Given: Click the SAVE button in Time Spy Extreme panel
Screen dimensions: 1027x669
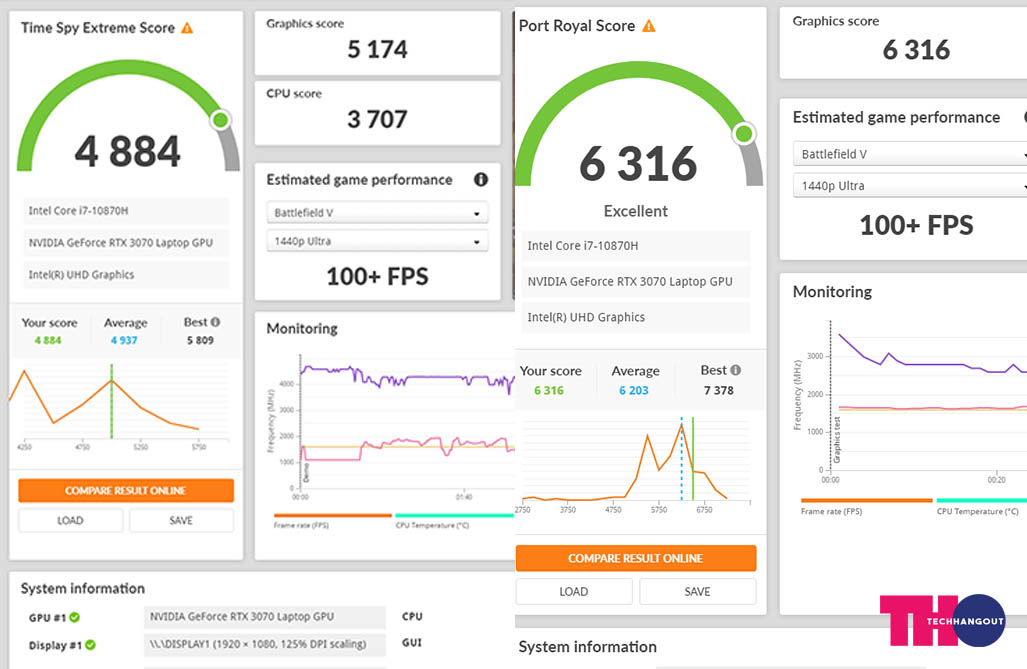Looking at the screenshot, I should (x=181, y=520).
